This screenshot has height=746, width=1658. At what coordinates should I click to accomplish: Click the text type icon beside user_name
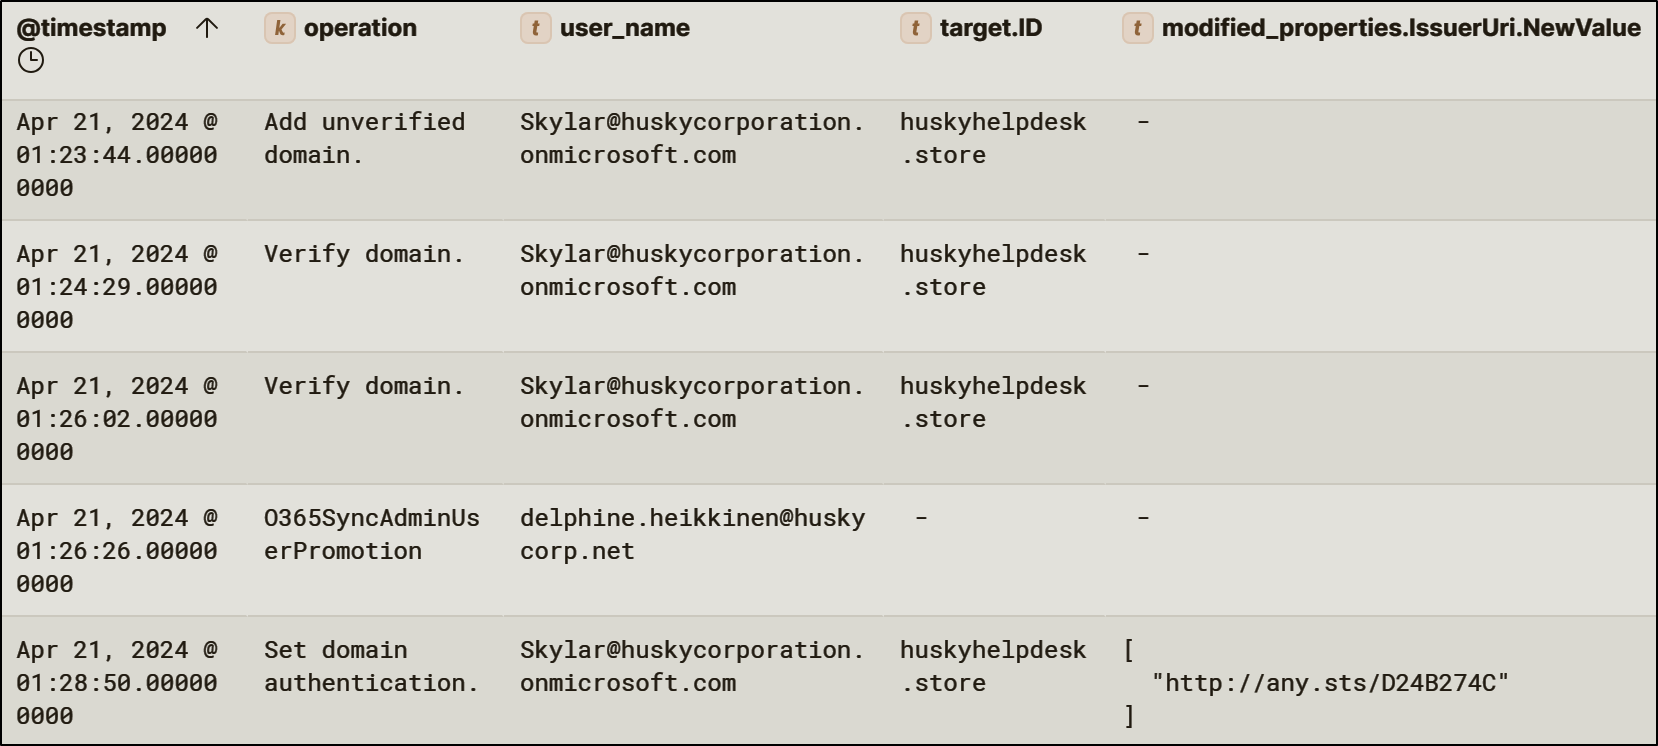pos(535,28)
